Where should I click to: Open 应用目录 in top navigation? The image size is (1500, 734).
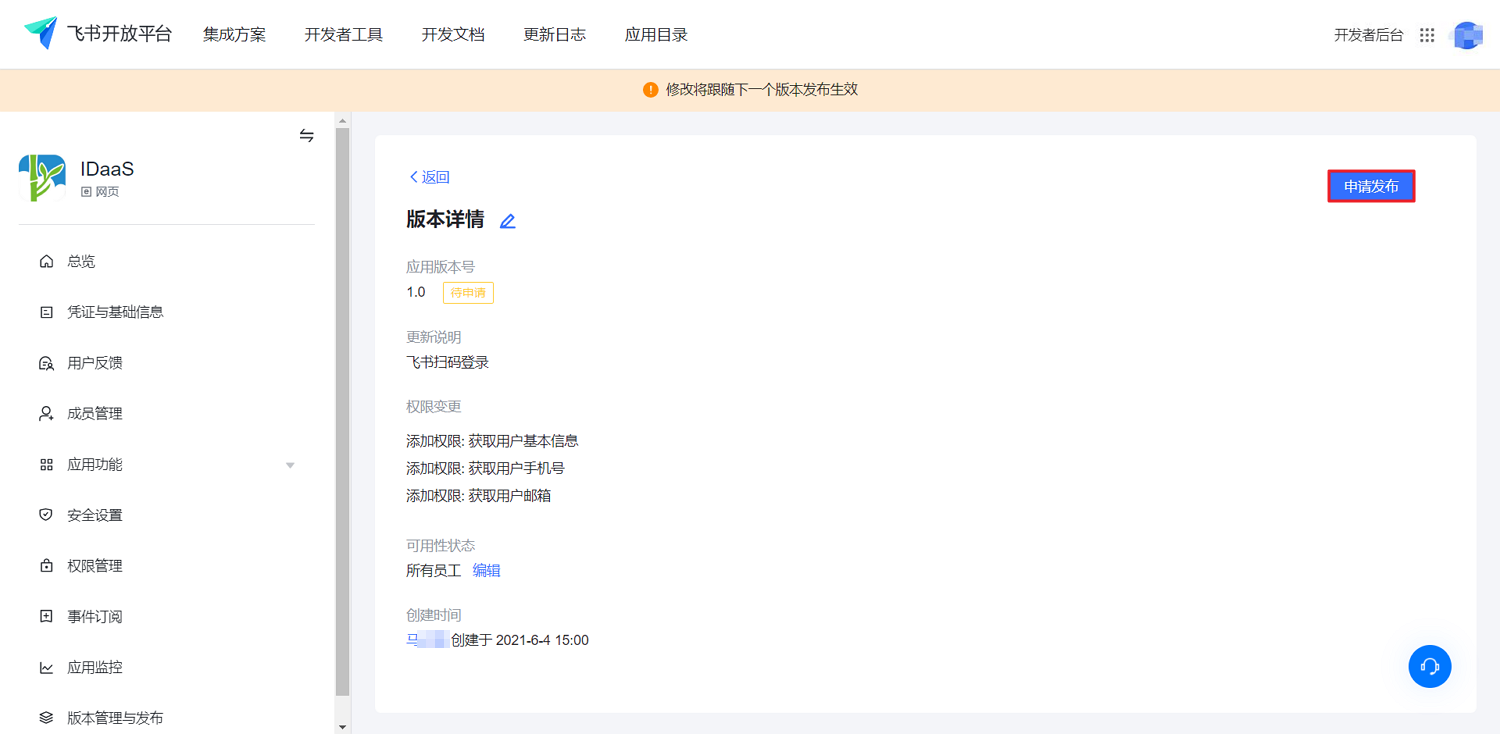point(656,35)
